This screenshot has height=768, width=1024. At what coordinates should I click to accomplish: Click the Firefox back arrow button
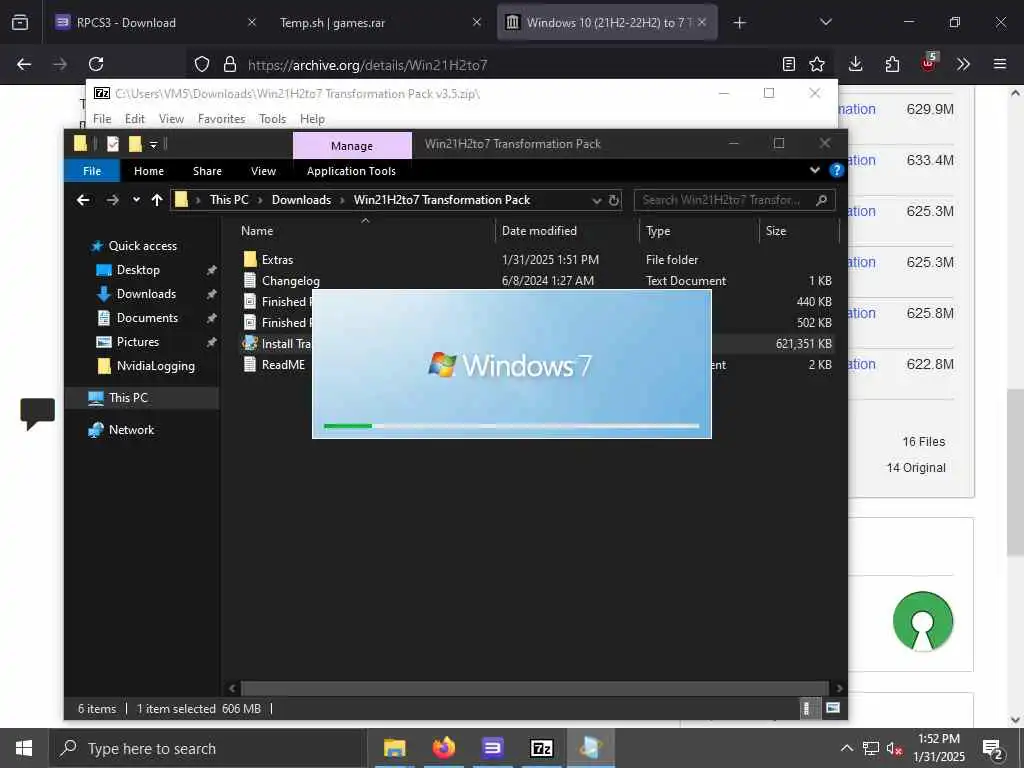pyautogui.click(x=24, y=64)
